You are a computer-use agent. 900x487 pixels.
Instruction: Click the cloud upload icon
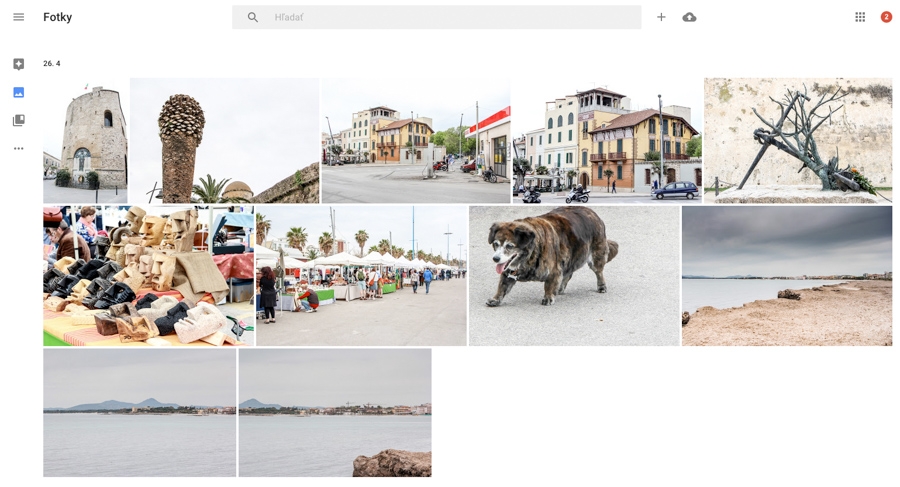point(689,17)
